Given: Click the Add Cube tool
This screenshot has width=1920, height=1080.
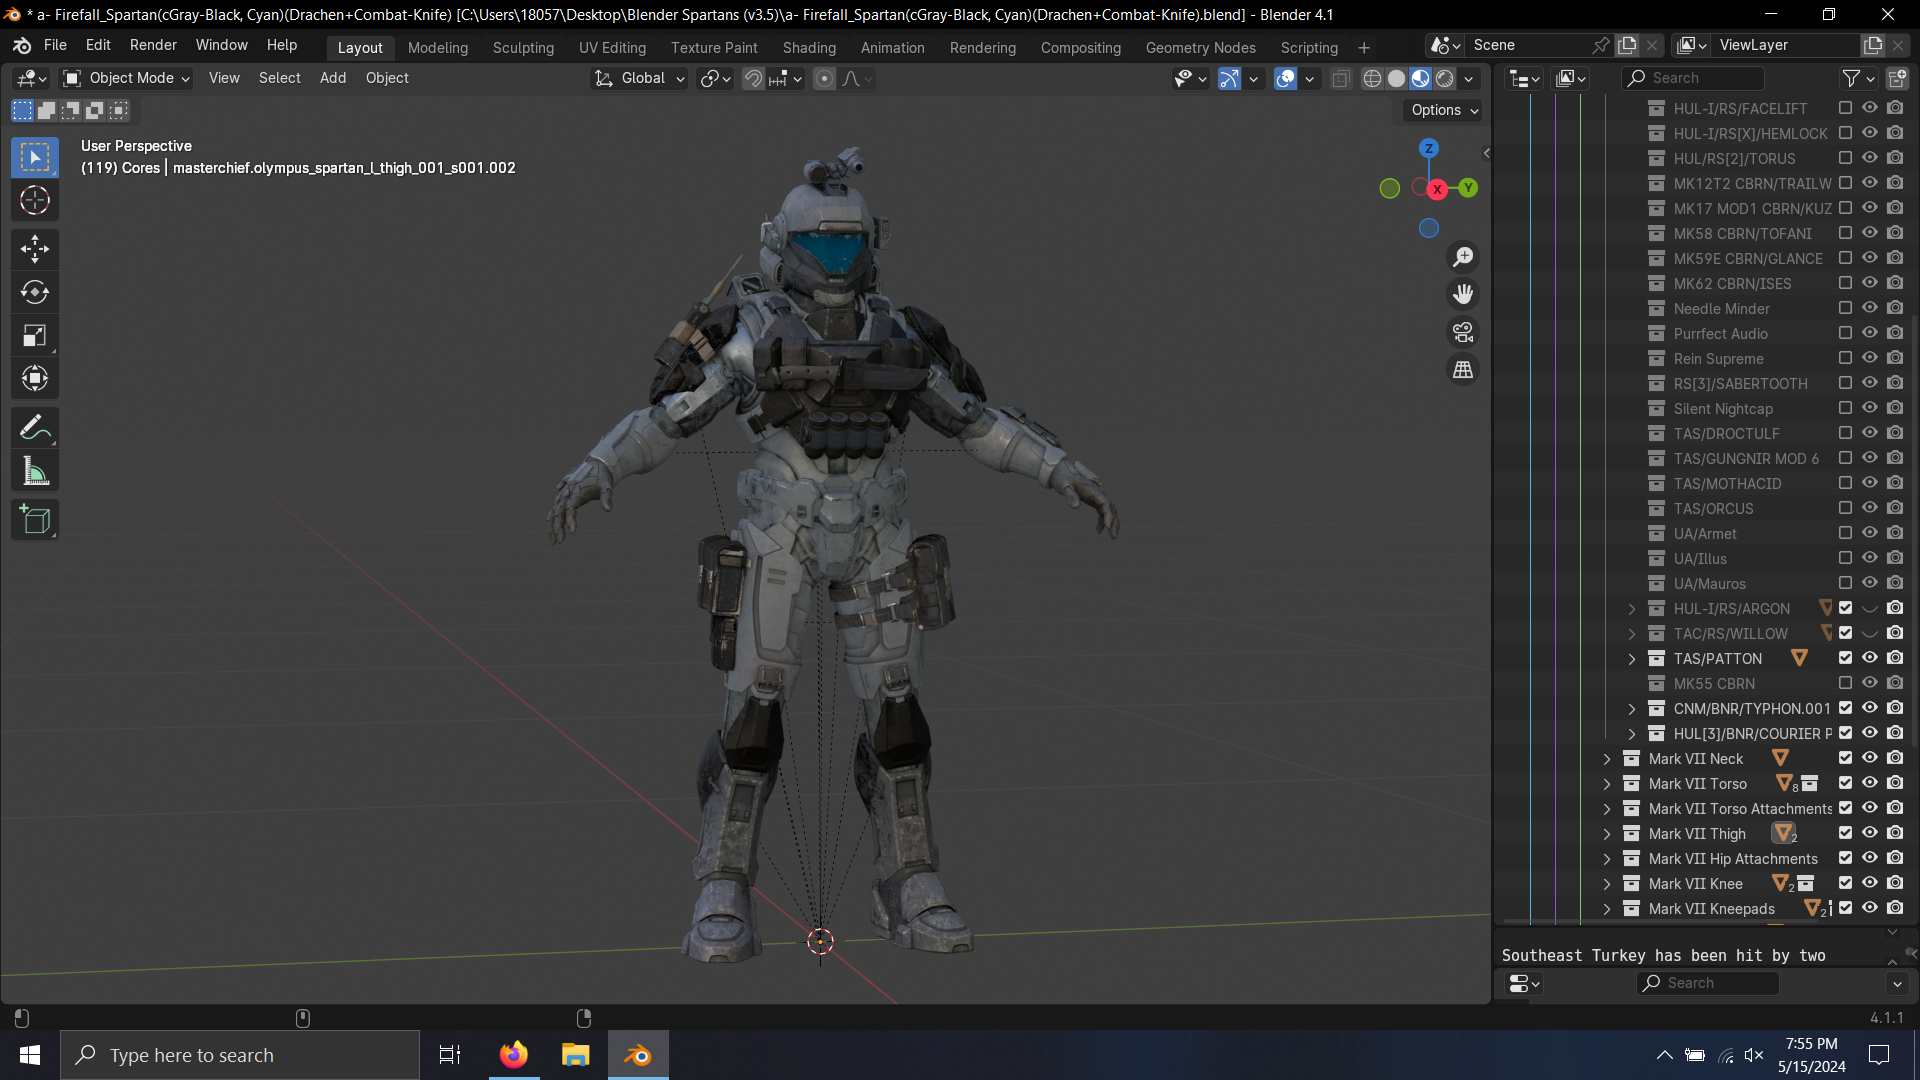Looking at the screenshot, I should coord(35,520).
